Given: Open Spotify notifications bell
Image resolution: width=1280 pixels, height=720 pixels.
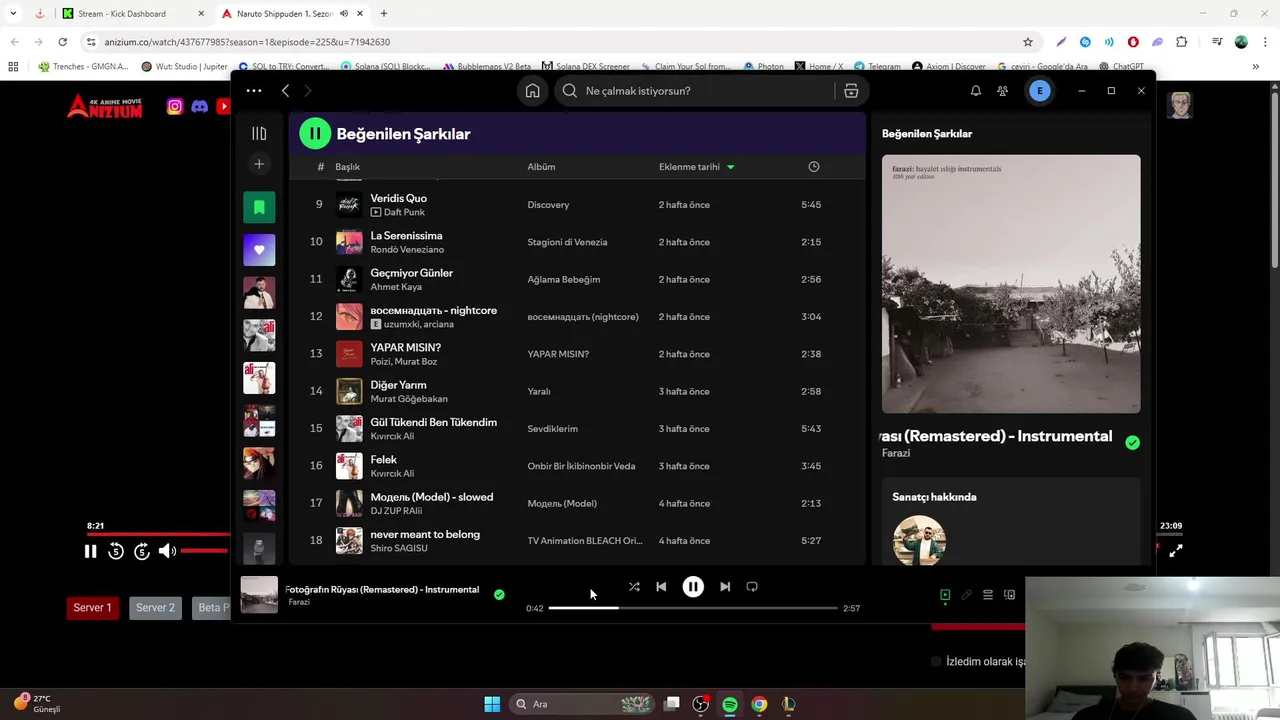Looking at the screenshot, I should coord(976,91).
